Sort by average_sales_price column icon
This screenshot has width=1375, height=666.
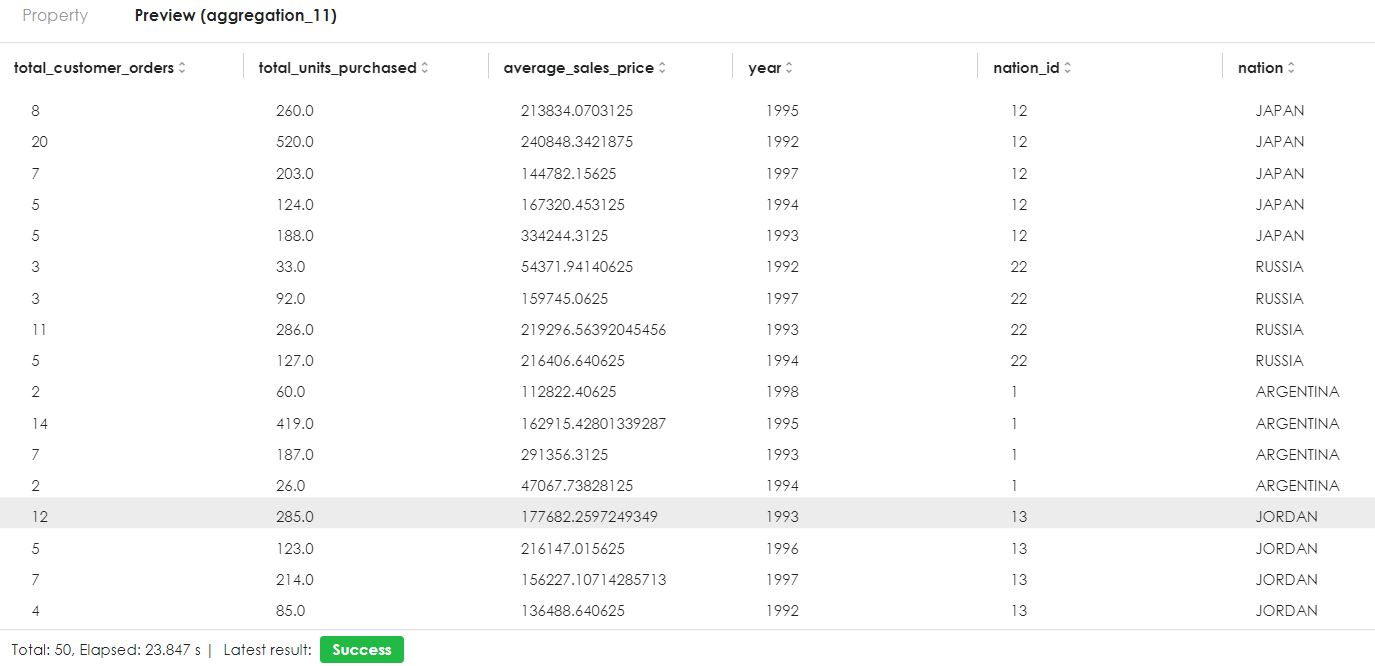pos(662,68)
